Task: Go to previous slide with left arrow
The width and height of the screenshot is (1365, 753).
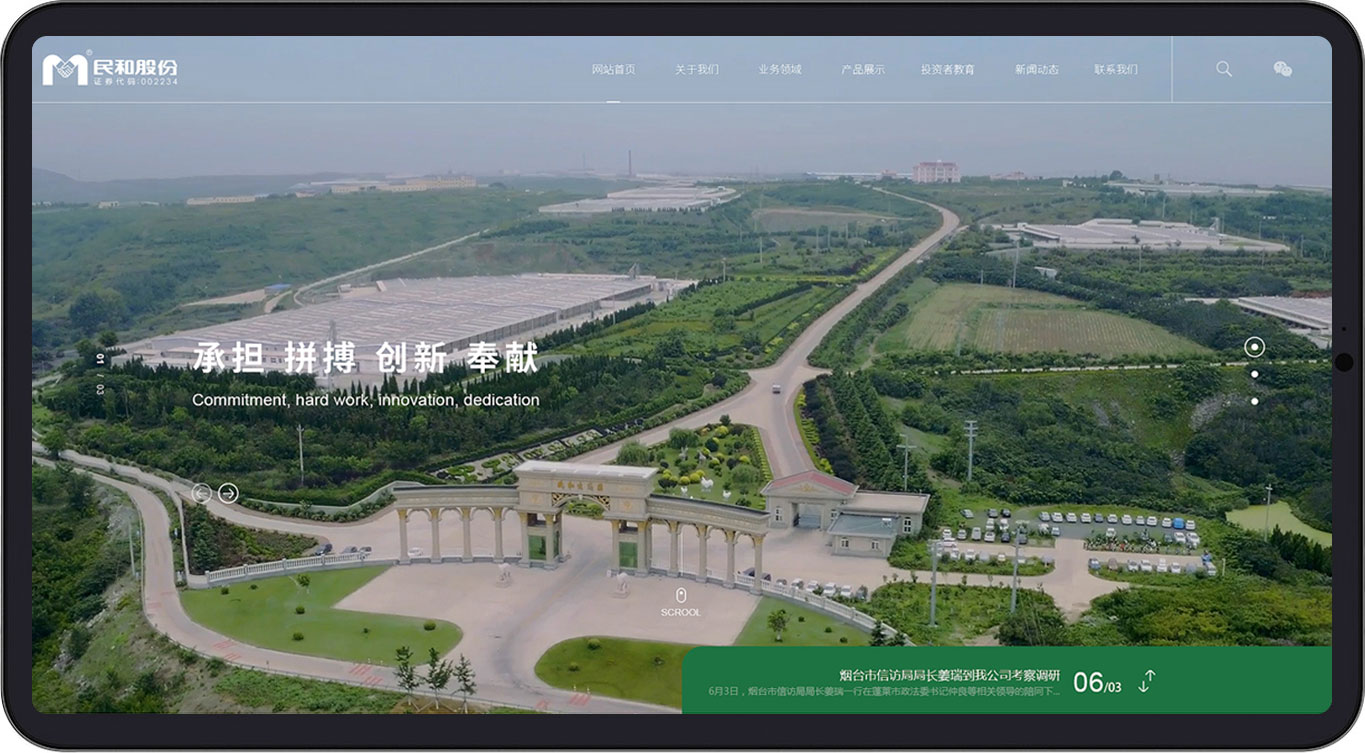Action: pos(201,493)
